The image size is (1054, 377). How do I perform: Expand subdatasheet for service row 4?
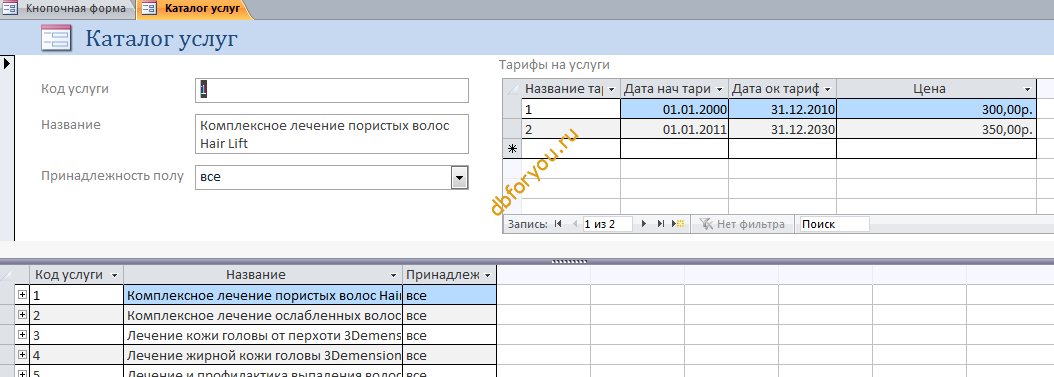point(22,355)
